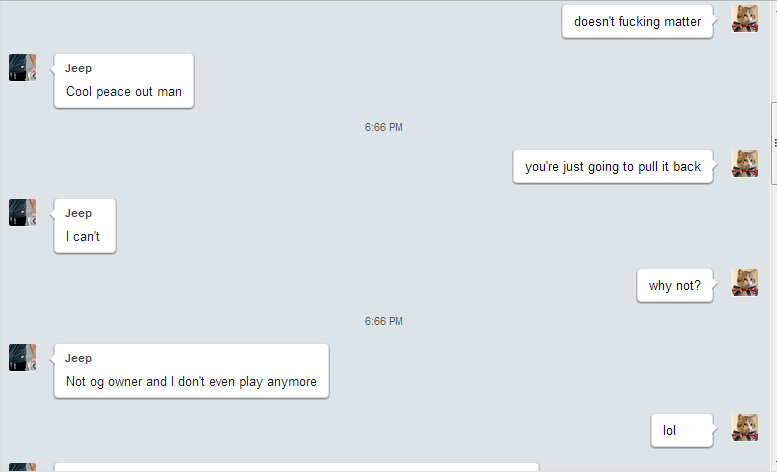Screen dimensions: 777x472
Task: Select the "you're just going to pull it back" bubble
Action: (x=613, y=167)
